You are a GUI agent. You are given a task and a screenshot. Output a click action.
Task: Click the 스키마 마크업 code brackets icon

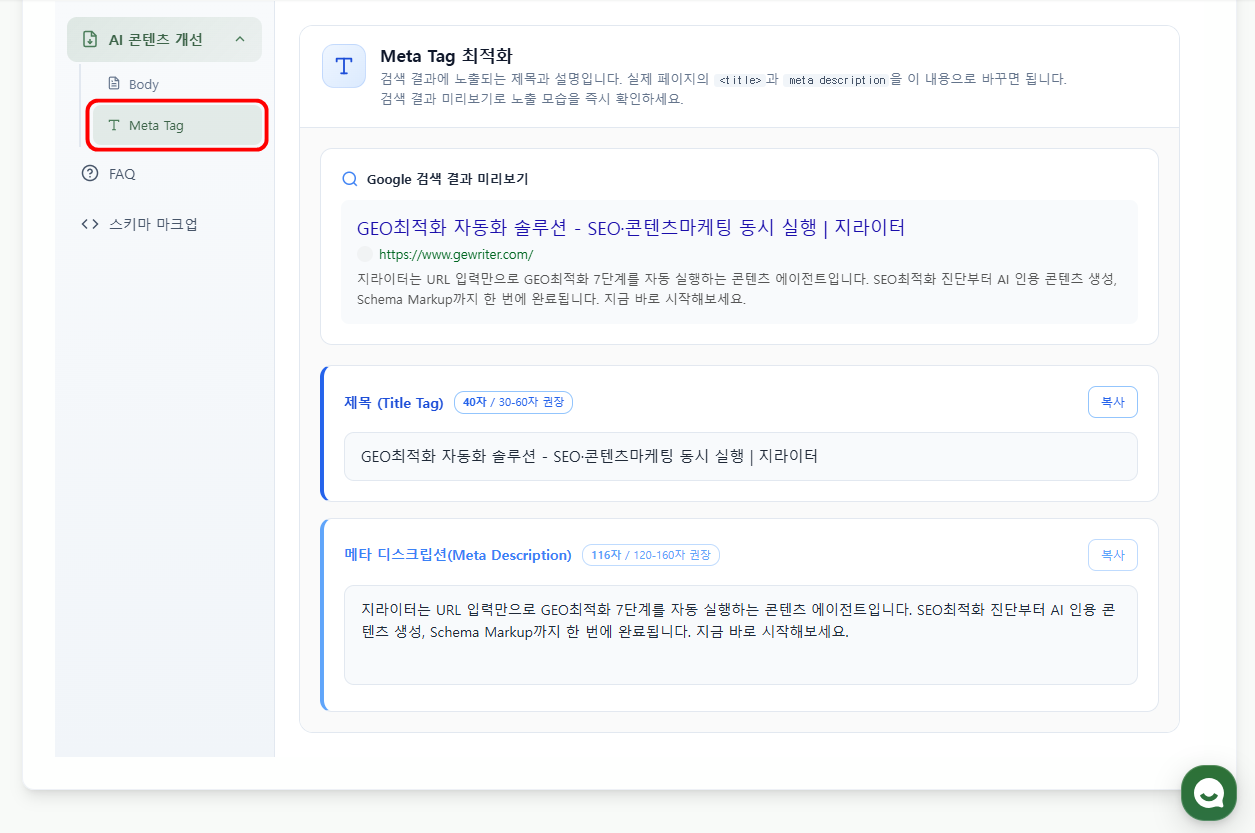[x=90, y=224]
